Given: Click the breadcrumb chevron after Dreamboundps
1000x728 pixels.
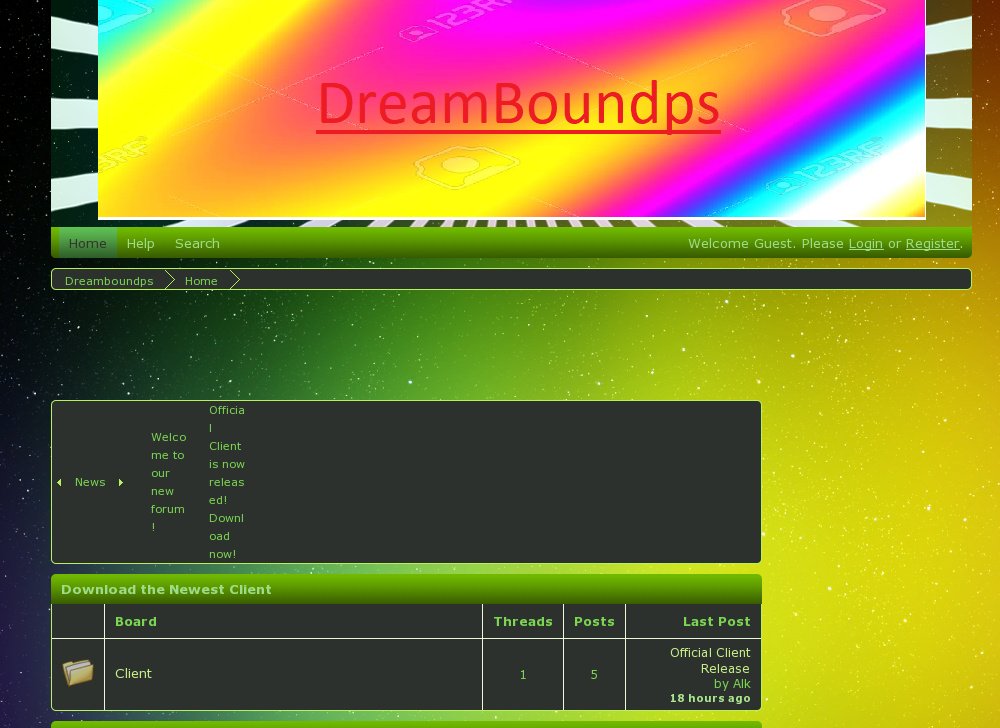Looking at the screenshot, I should [x=170, y=279].
